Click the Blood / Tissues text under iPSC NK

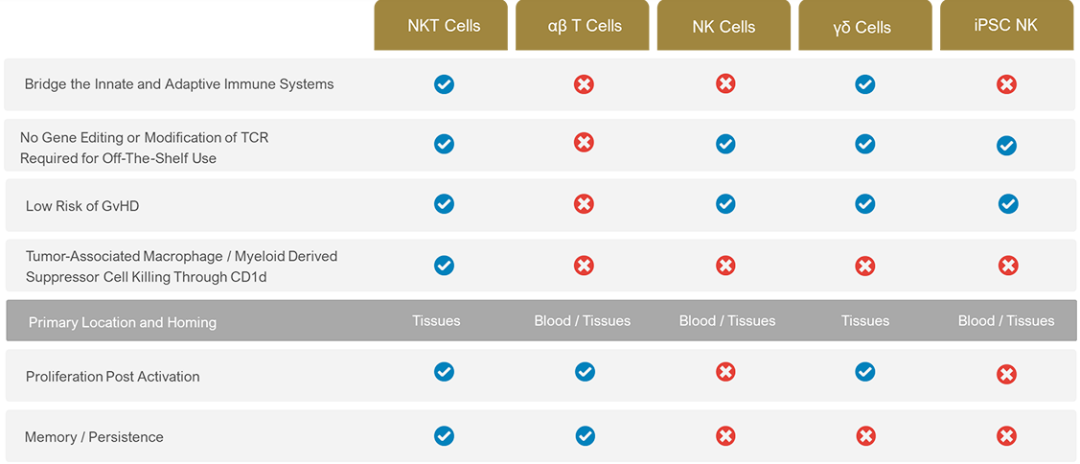click(1006, 321)
